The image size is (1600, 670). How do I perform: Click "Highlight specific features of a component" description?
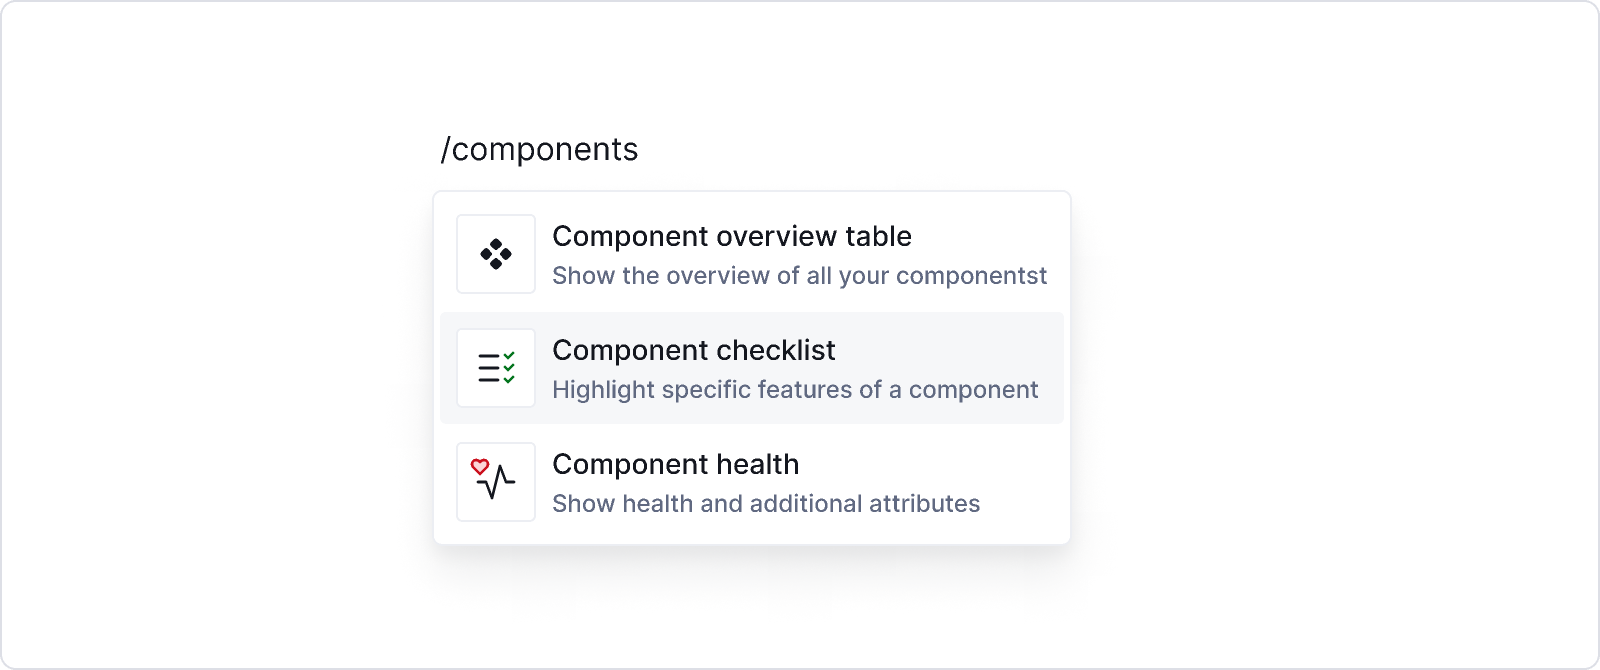(x=795, y=390)
